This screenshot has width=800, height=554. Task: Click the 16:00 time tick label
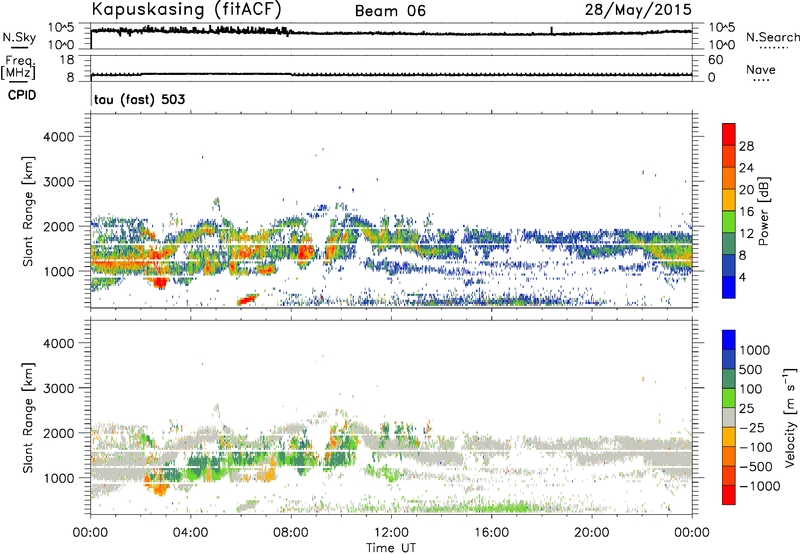[x=491, y=533]
